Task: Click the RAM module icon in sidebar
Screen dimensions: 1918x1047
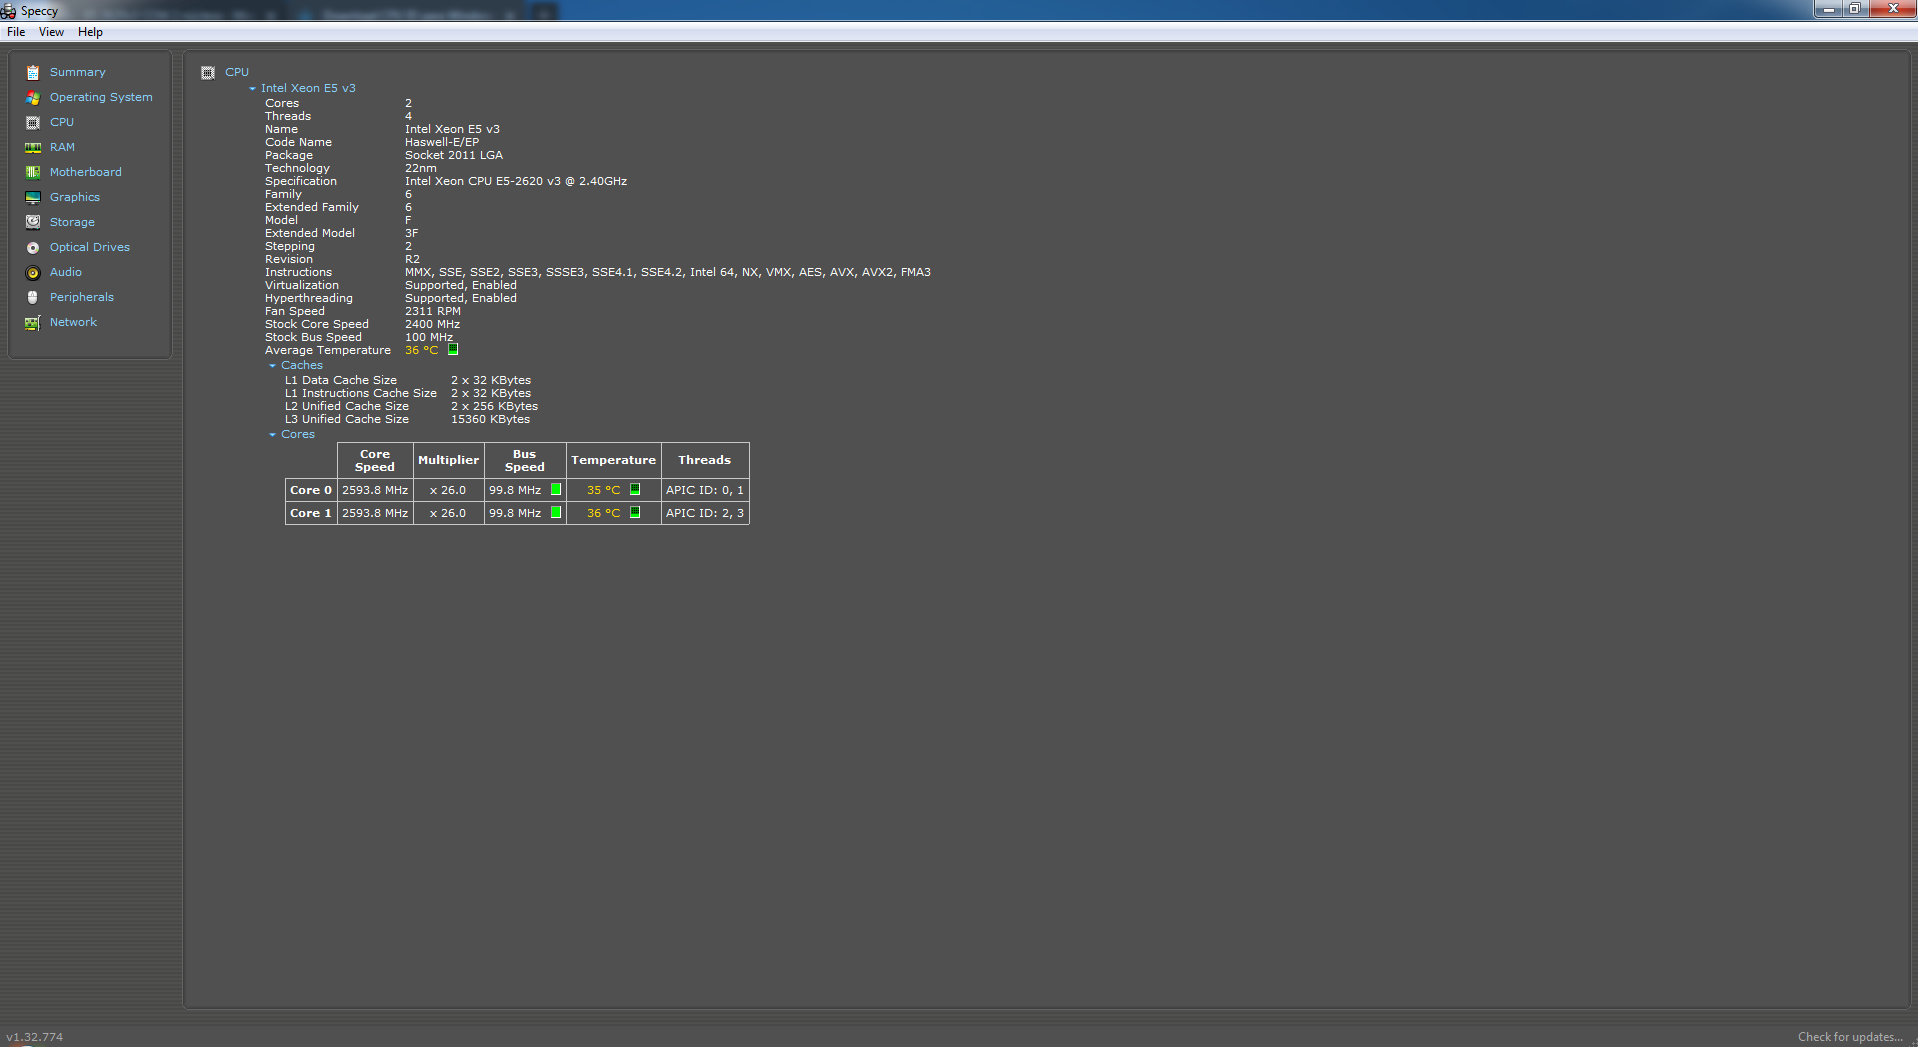Action: pos(33,147)
